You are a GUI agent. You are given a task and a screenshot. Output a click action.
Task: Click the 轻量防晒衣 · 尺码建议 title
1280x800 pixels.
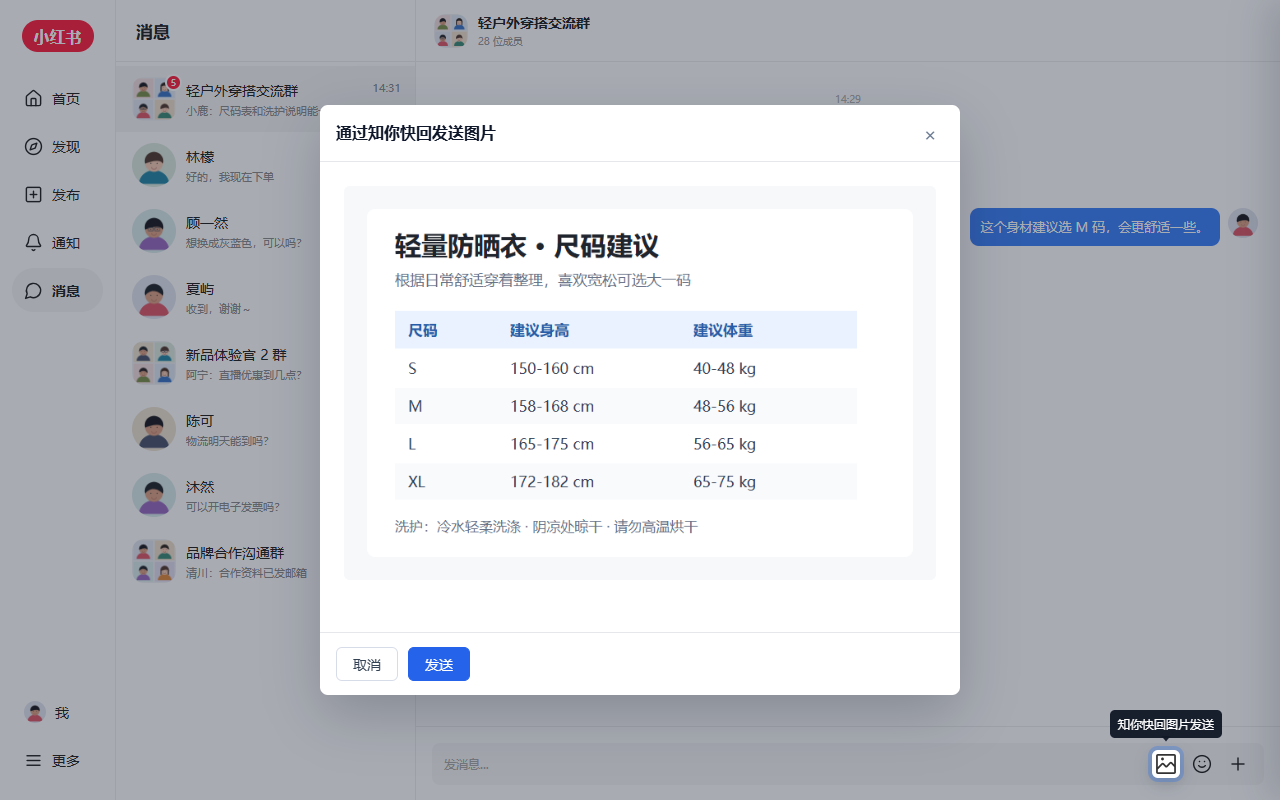[527, 246]
